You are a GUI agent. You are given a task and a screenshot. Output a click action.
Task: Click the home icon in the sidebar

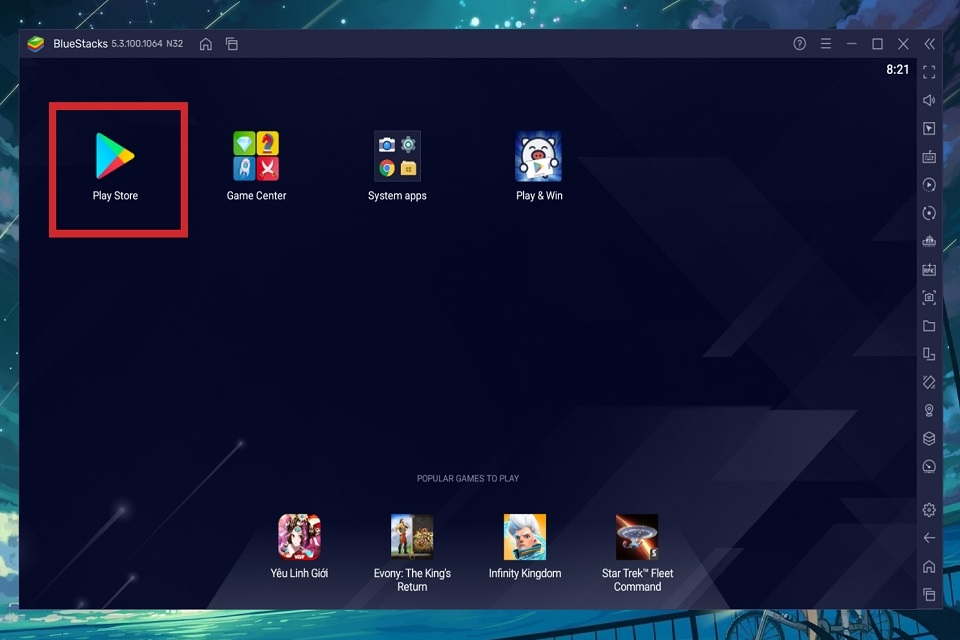(929, 566)
